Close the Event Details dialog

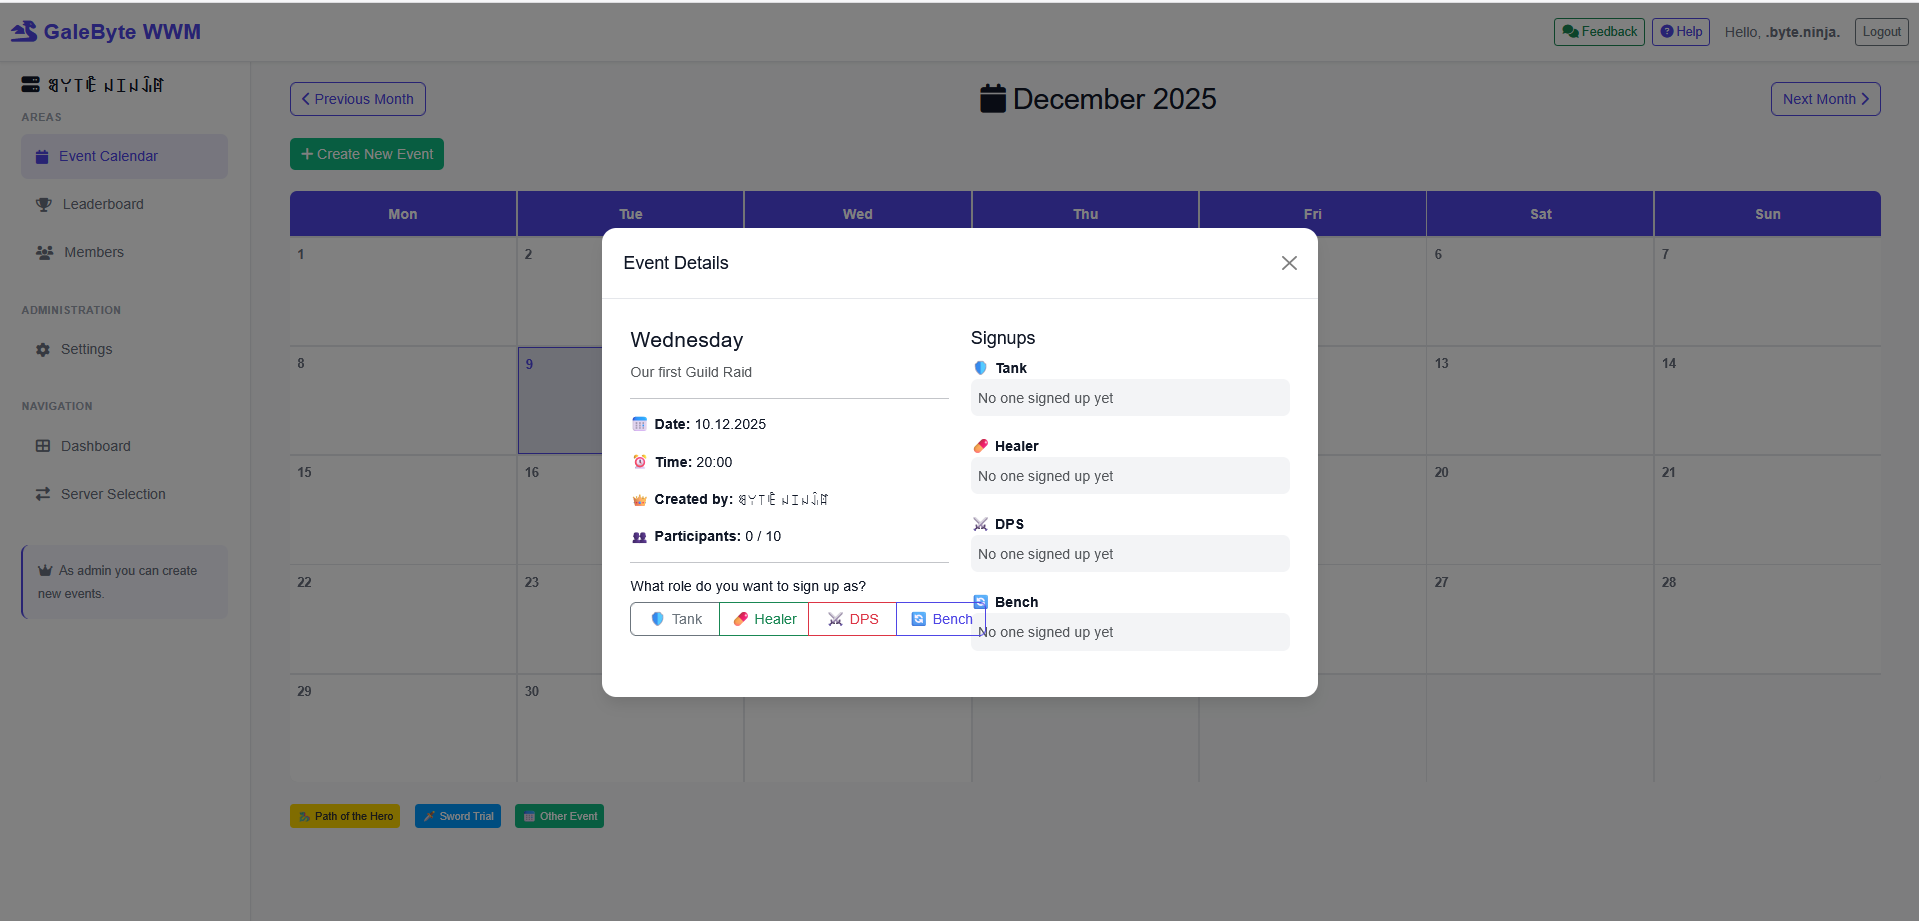point(1289,263)
